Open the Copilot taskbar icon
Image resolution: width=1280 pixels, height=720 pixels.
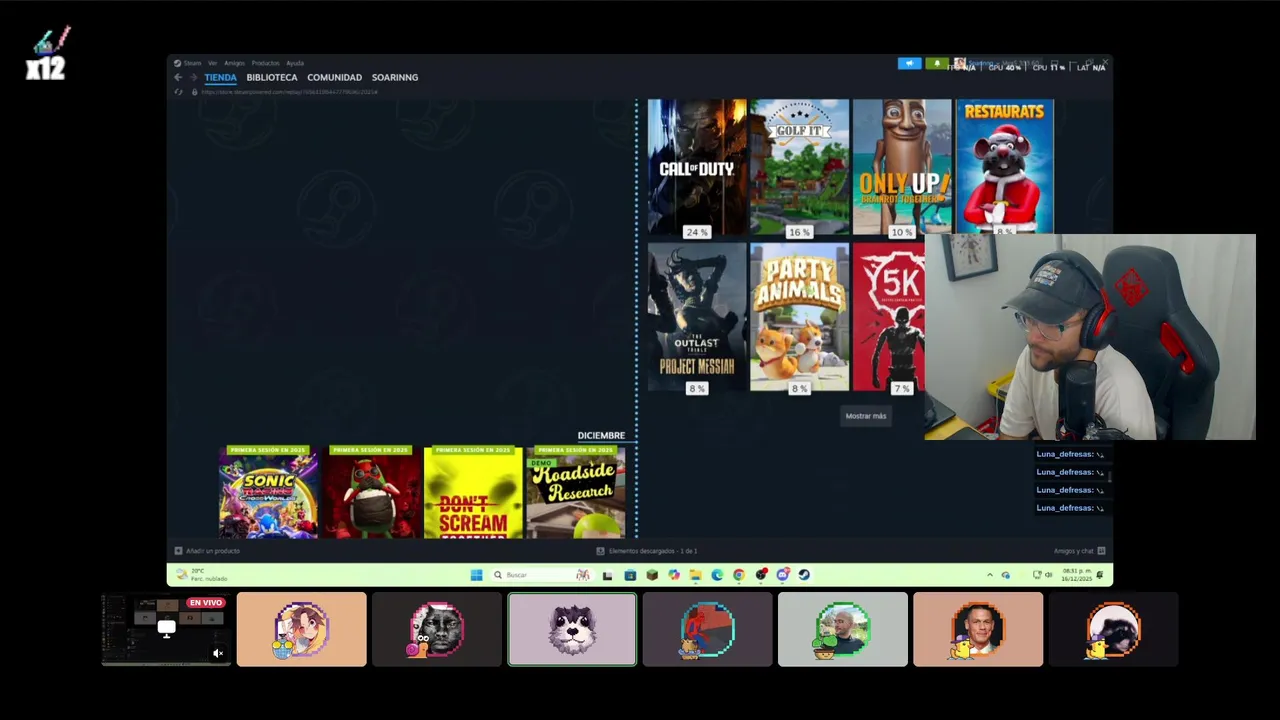point(674,575)
